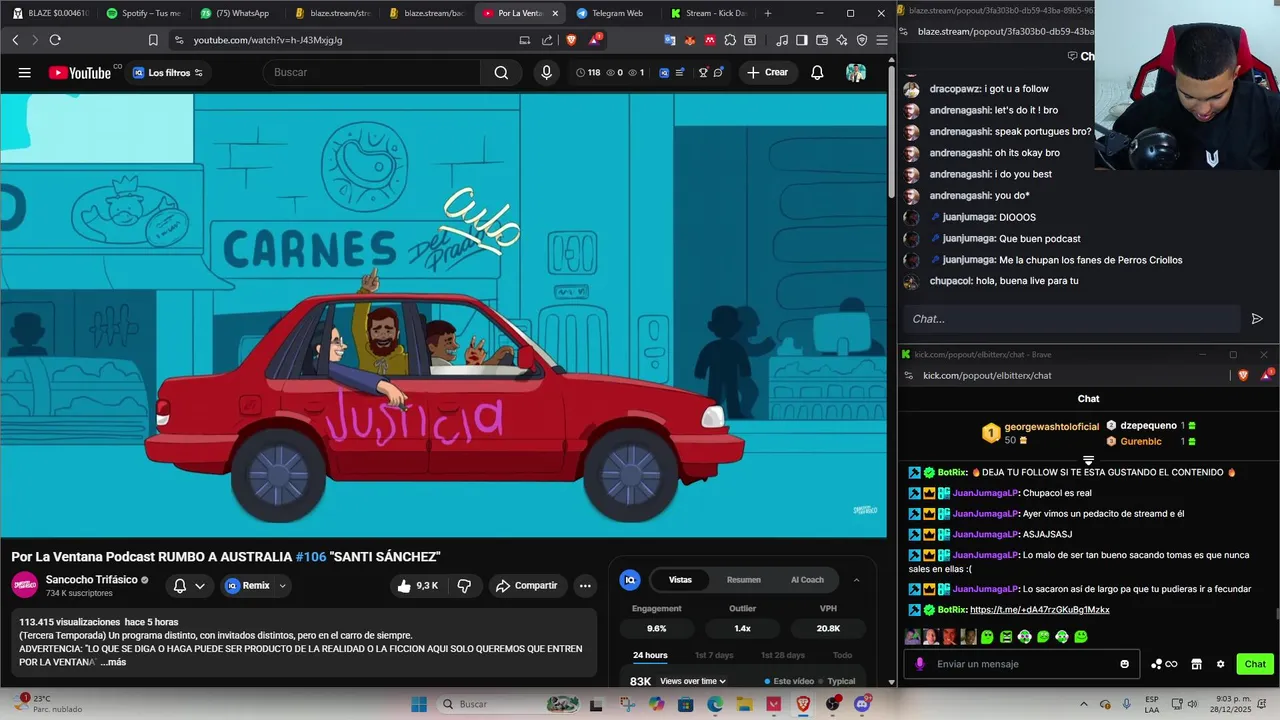This screenshot has width=1280, height=720.
Task: Open the Extensions puzzle icon
Action: point(730,40)
